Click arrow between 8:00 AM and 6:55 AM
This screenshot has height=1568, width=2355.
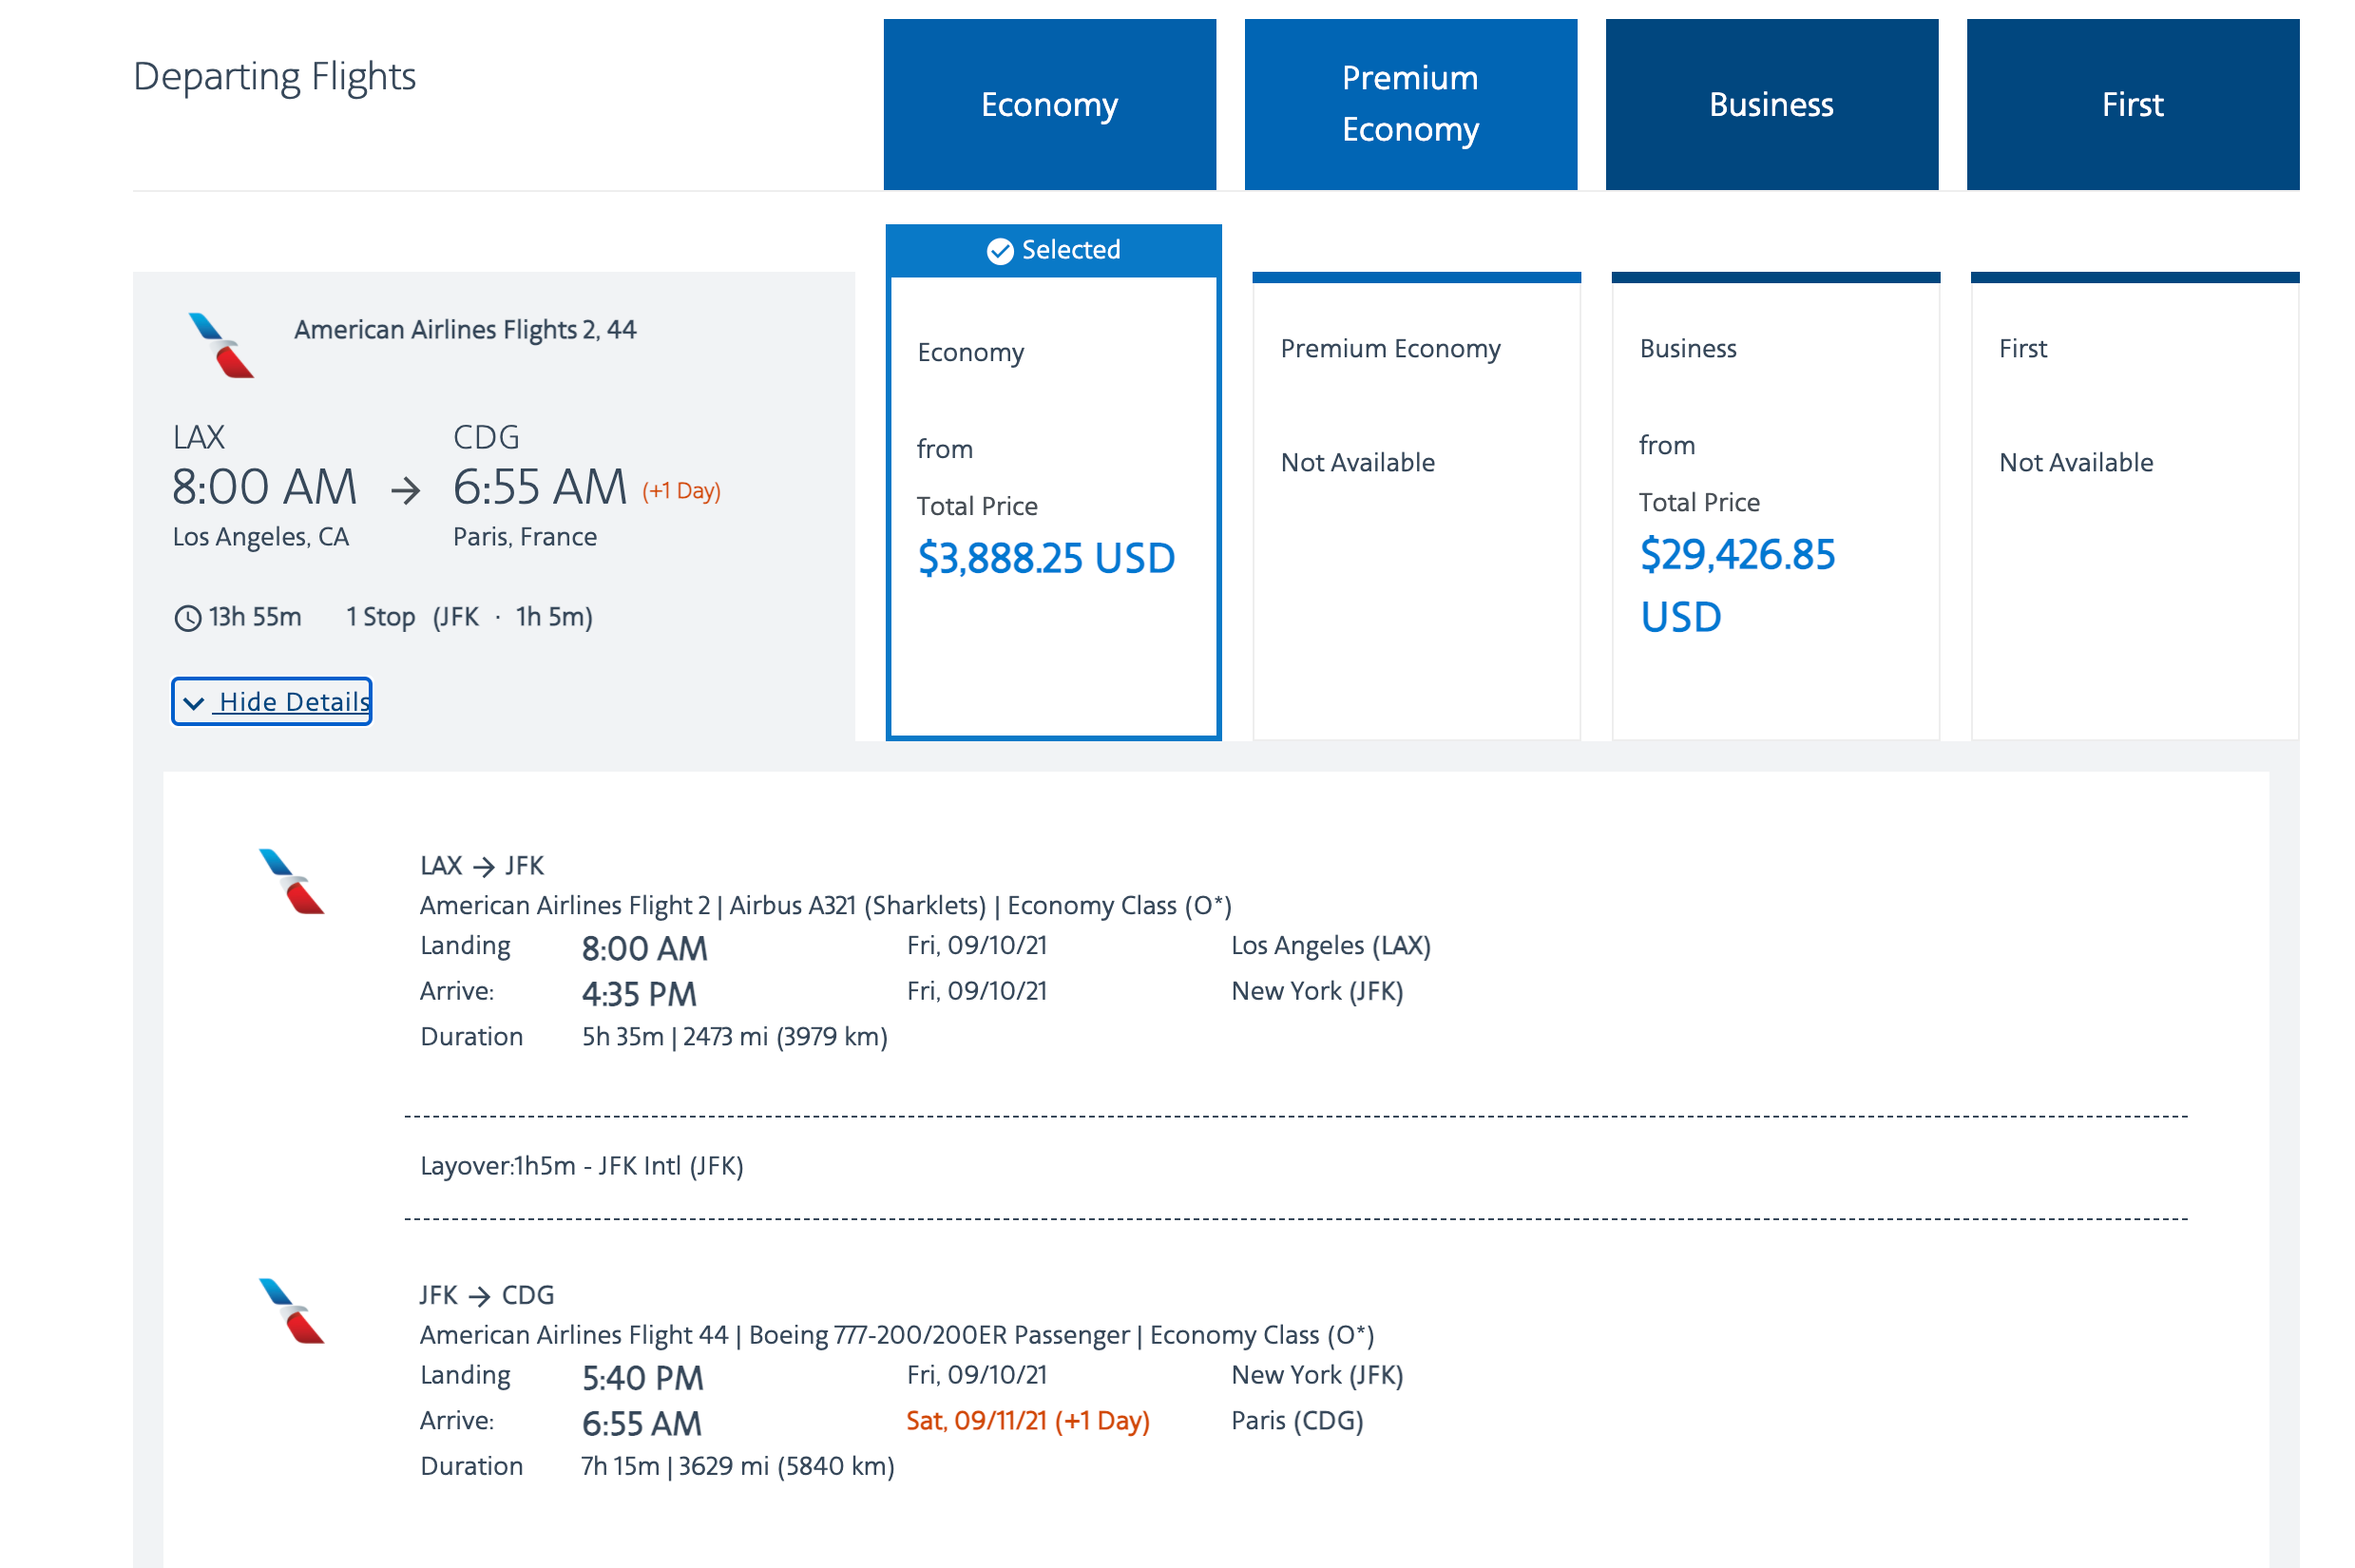405,491
